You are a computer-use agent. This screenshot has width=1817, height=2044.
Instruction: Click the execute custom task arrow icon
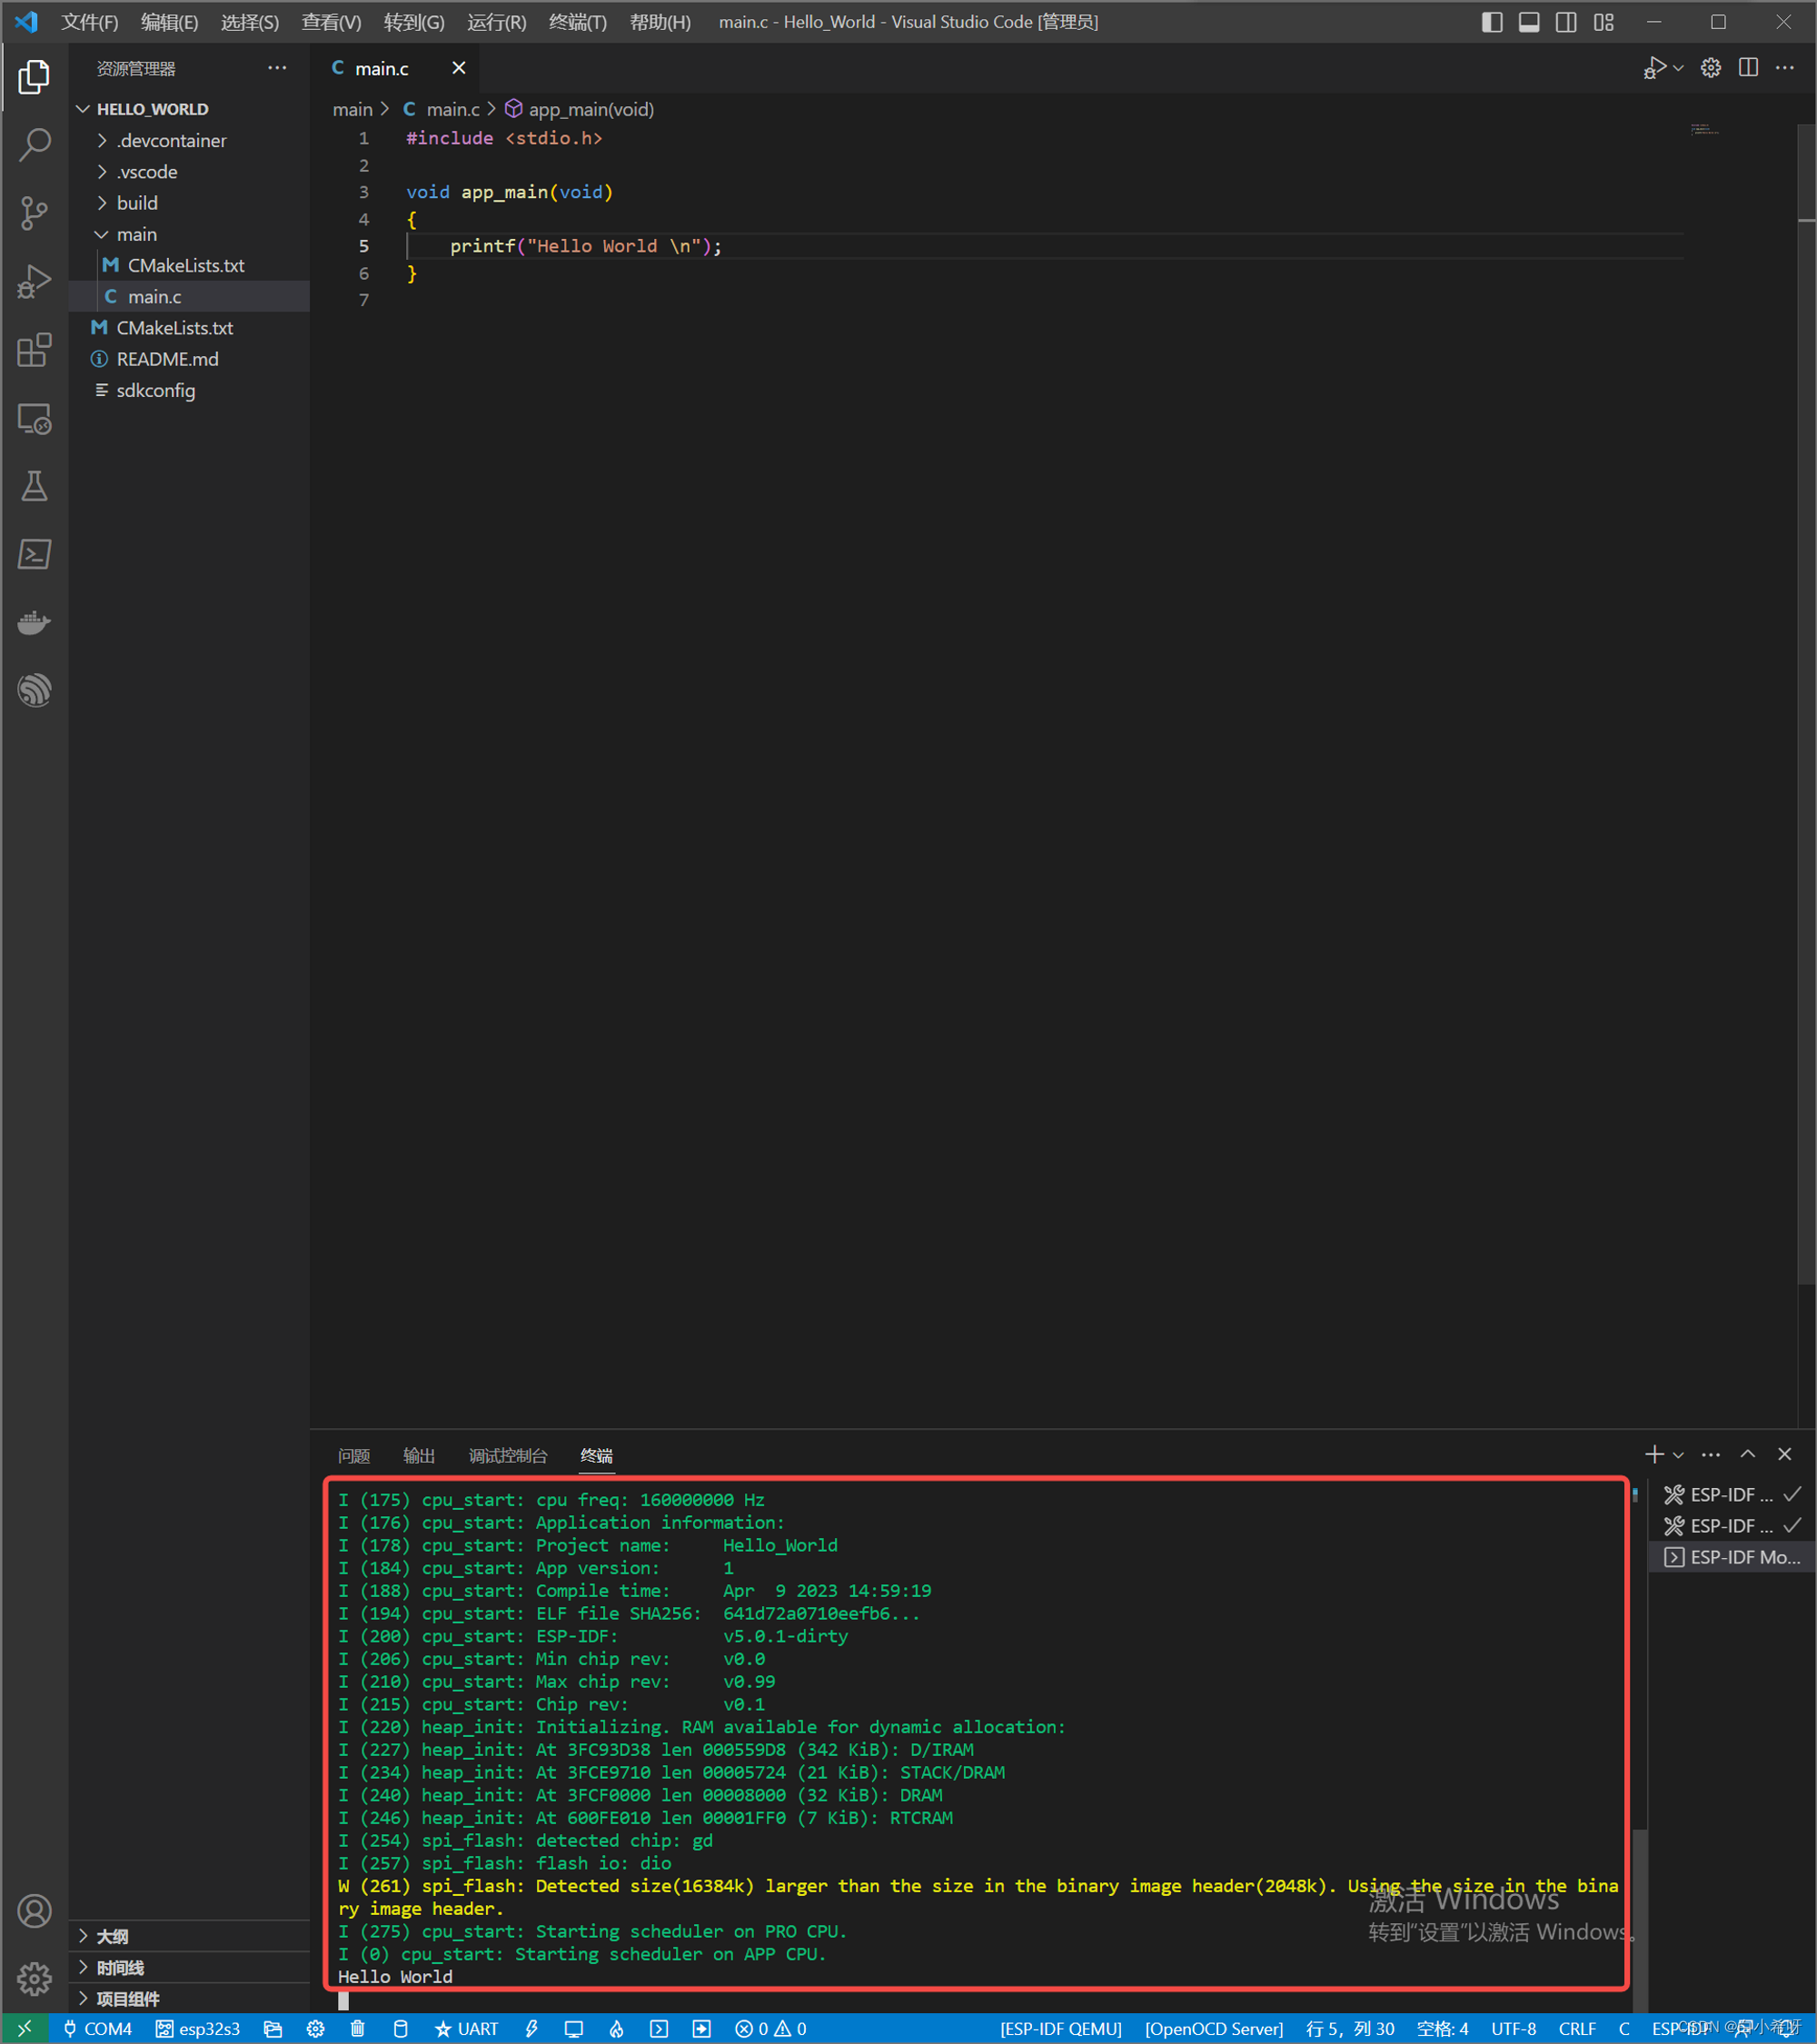pyautogui.click(x=701, y=2028)
